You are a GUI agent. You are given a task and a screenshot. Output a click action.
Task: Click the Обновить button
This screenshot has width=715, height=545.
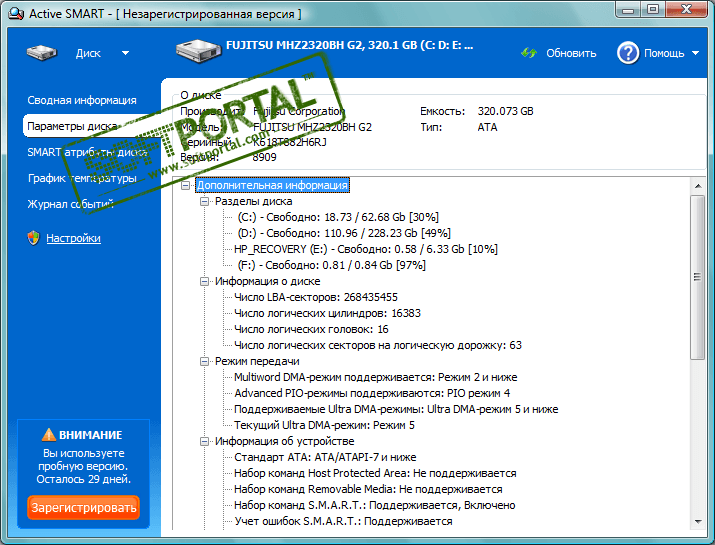[571, 53]
